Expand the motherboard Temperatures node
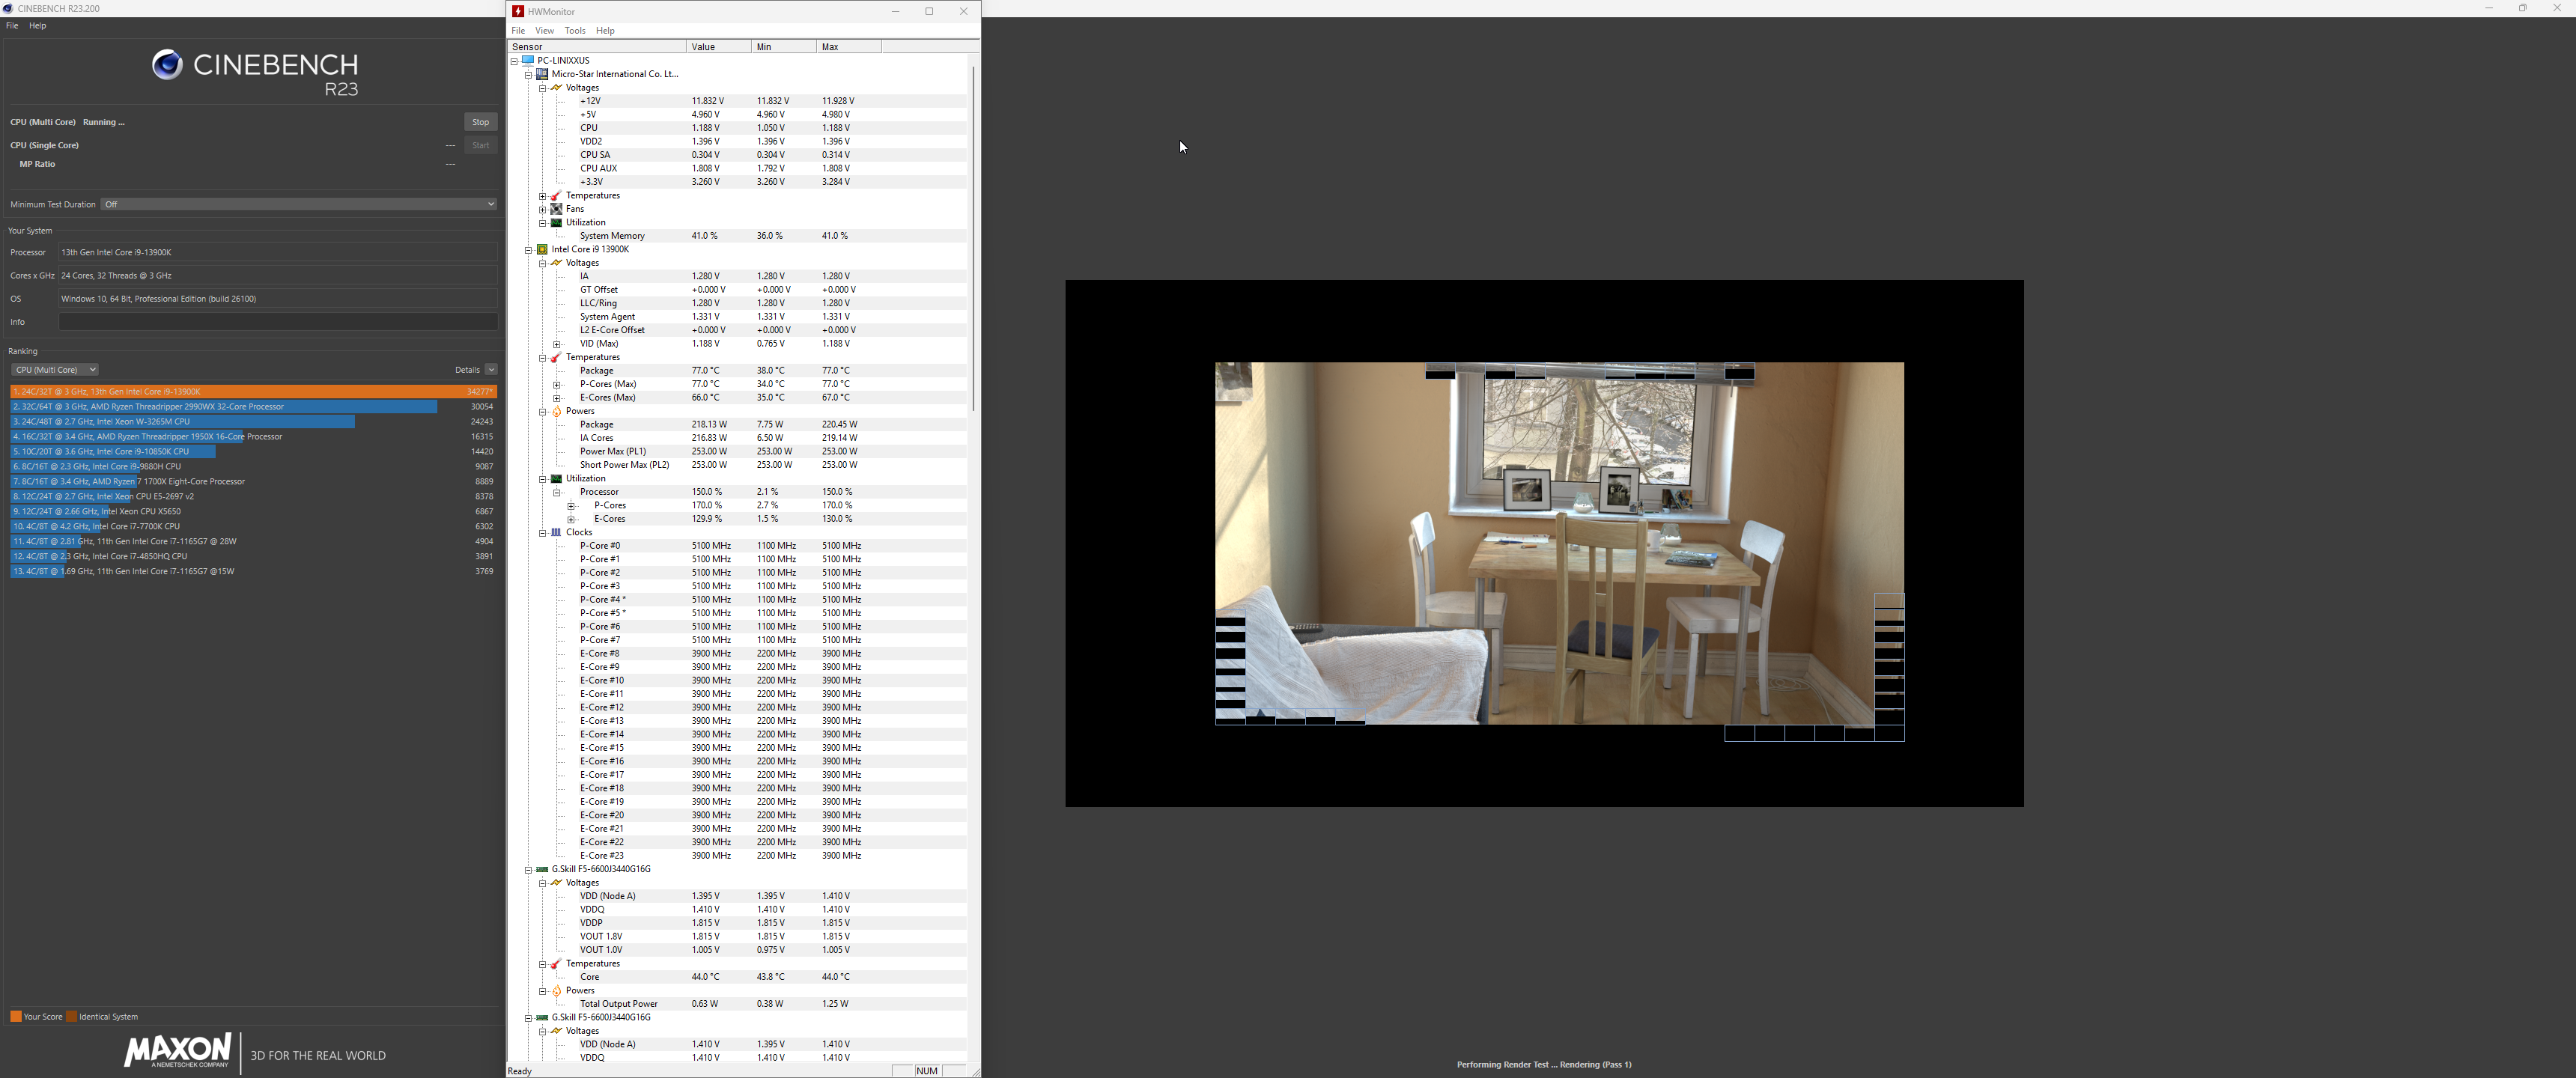2576x1078 pixels. (x=542, y=196)
